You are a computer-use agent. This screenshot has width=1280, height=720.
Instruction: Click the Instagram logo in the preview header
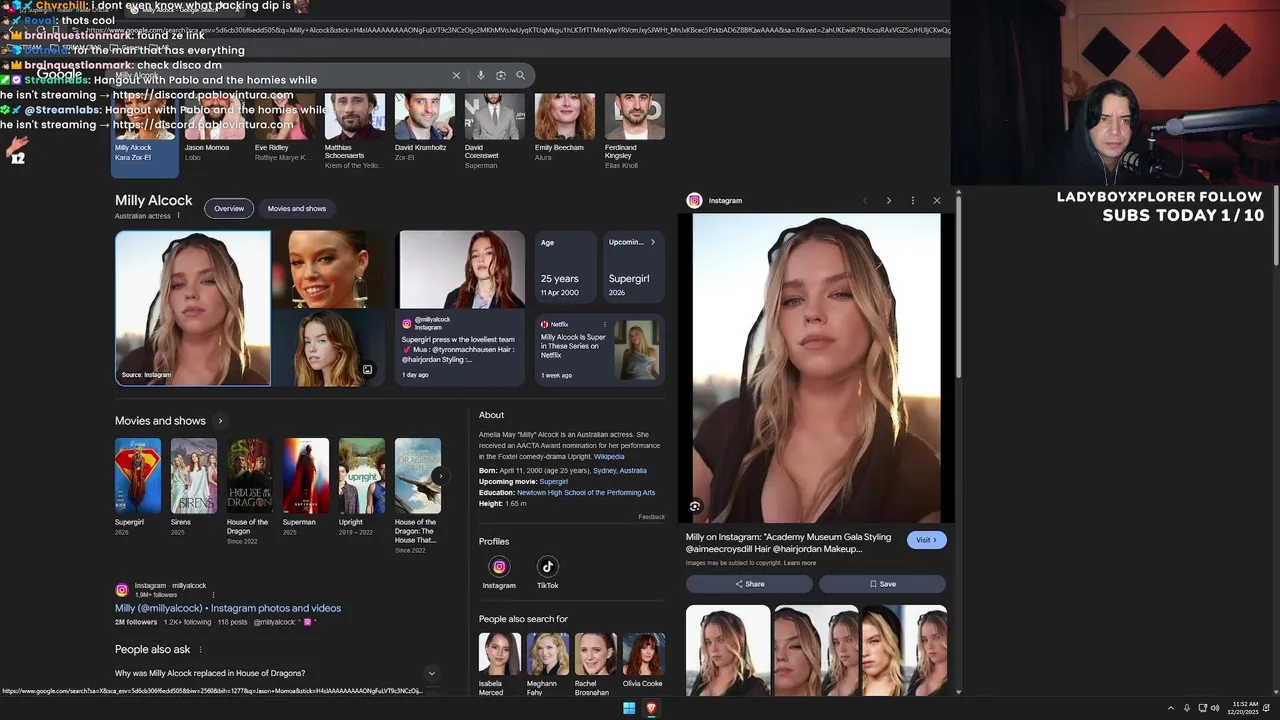click(x=694, y=201)
